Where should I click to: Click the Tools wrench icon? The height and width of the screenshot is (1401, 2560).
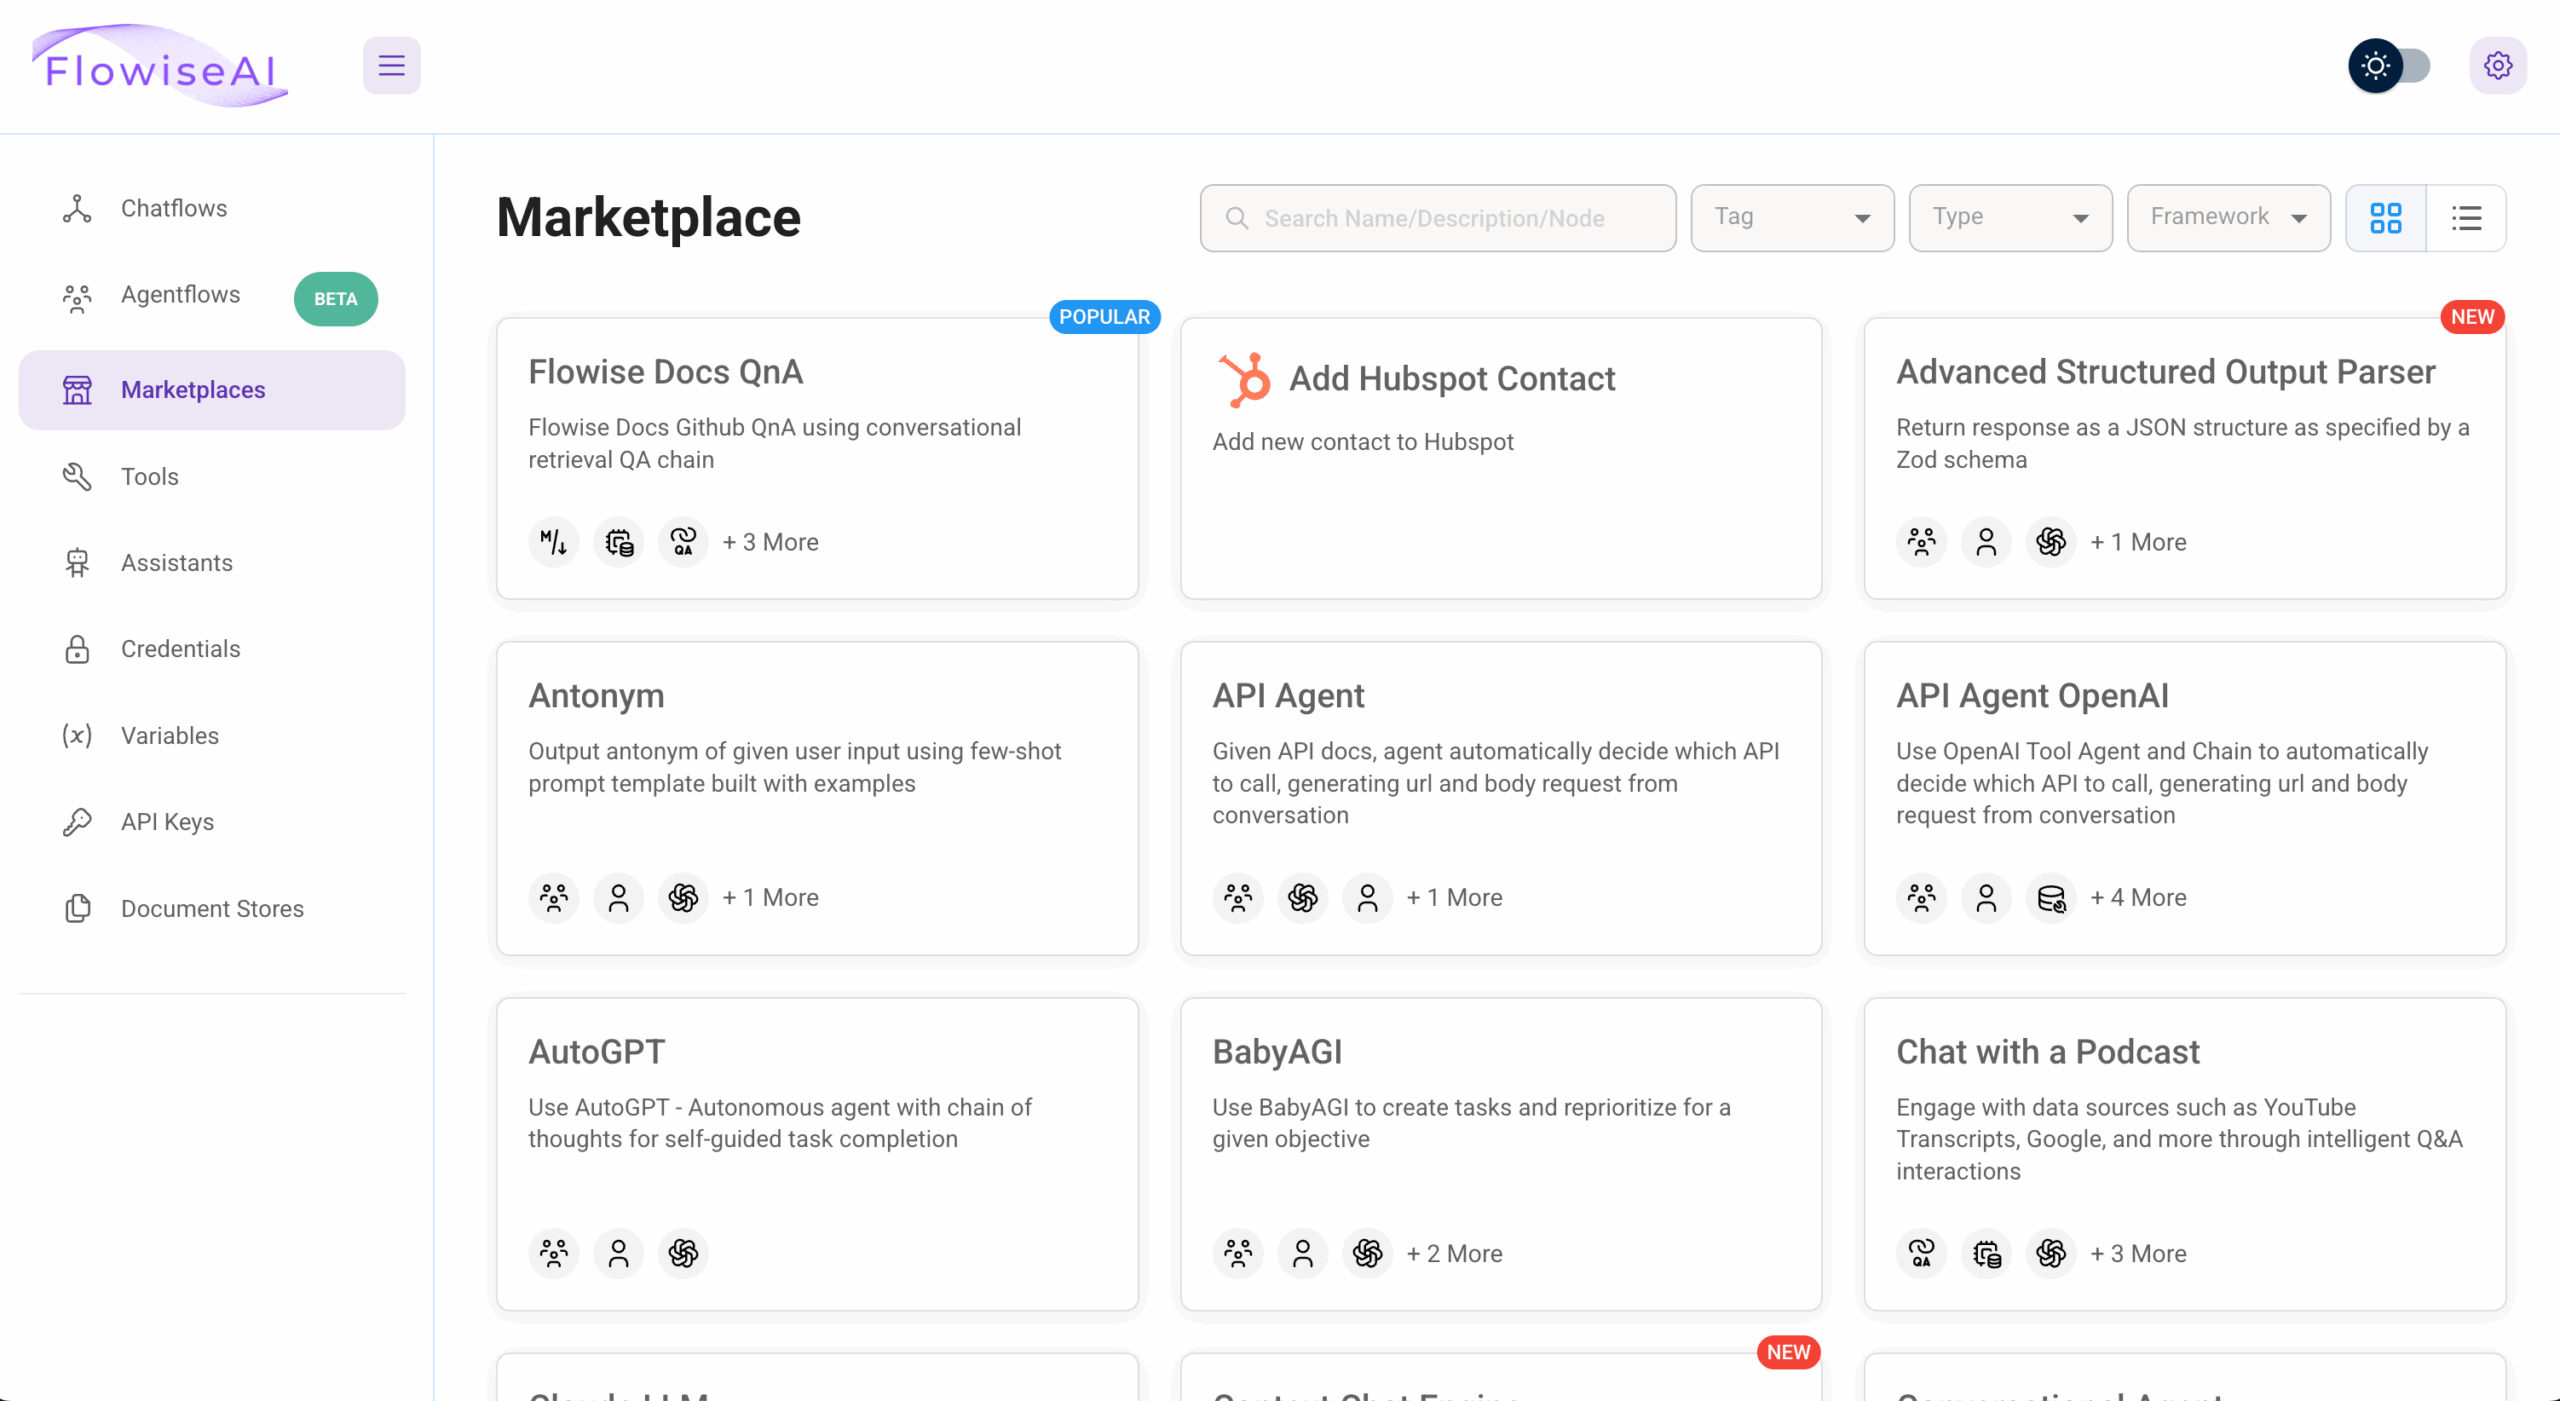coord(77,476)
